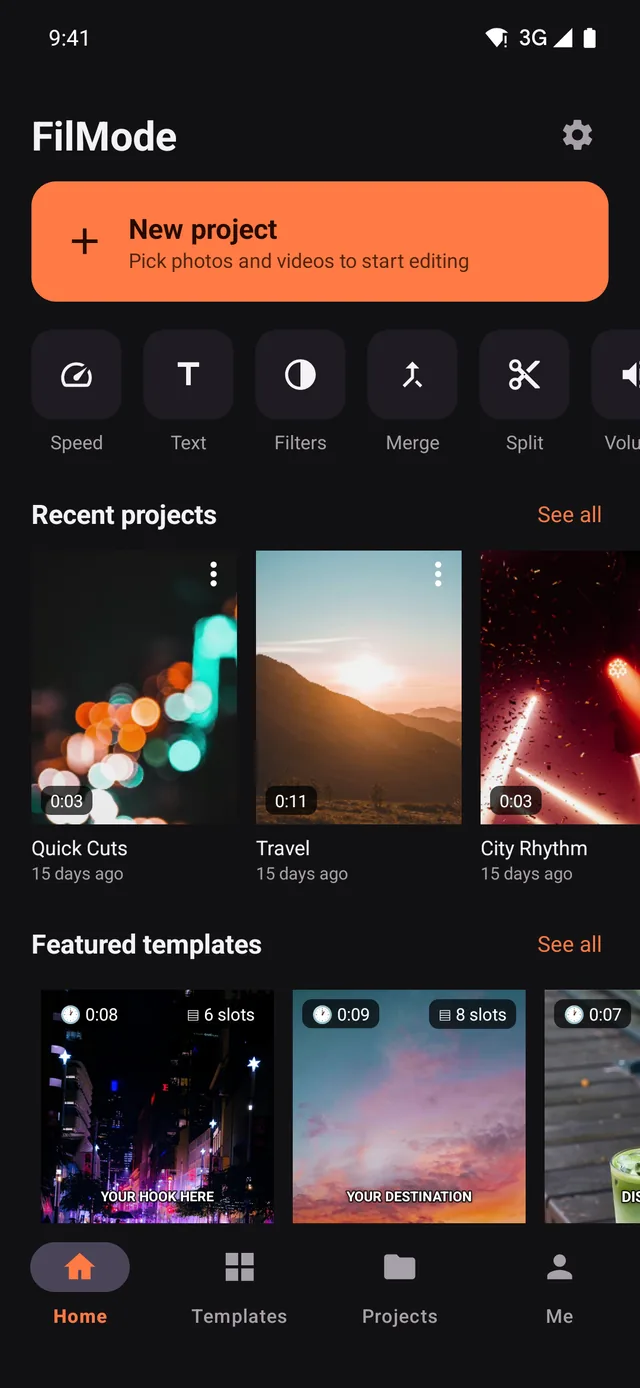640x1388 pixels.
Task: Open the Split scissors tool
Action: pos(525,375)
